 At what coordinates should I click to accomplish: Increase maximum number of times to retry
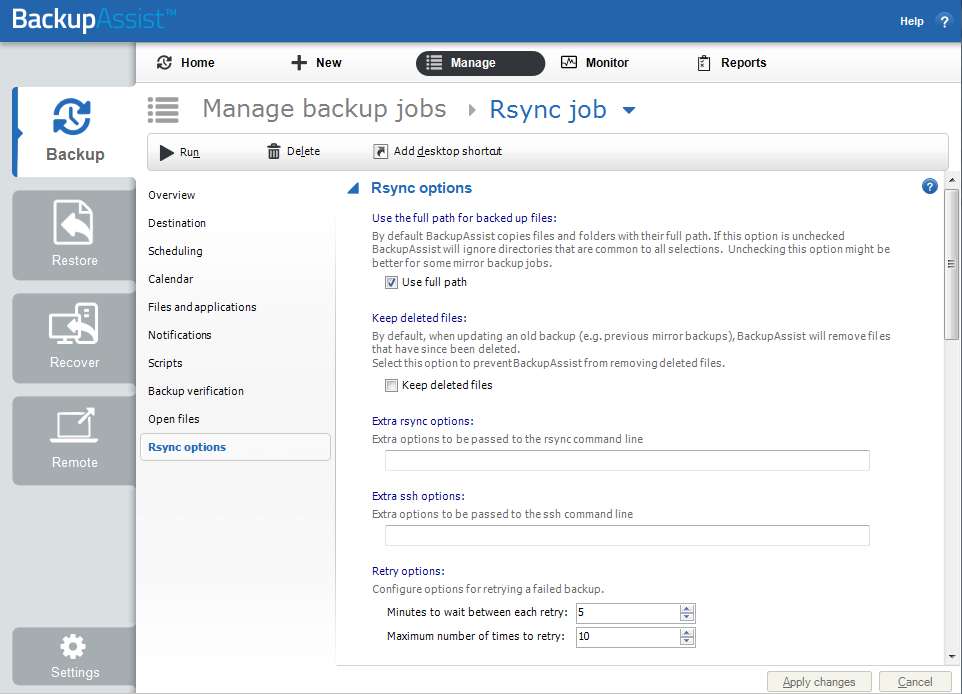coord(687,633)
